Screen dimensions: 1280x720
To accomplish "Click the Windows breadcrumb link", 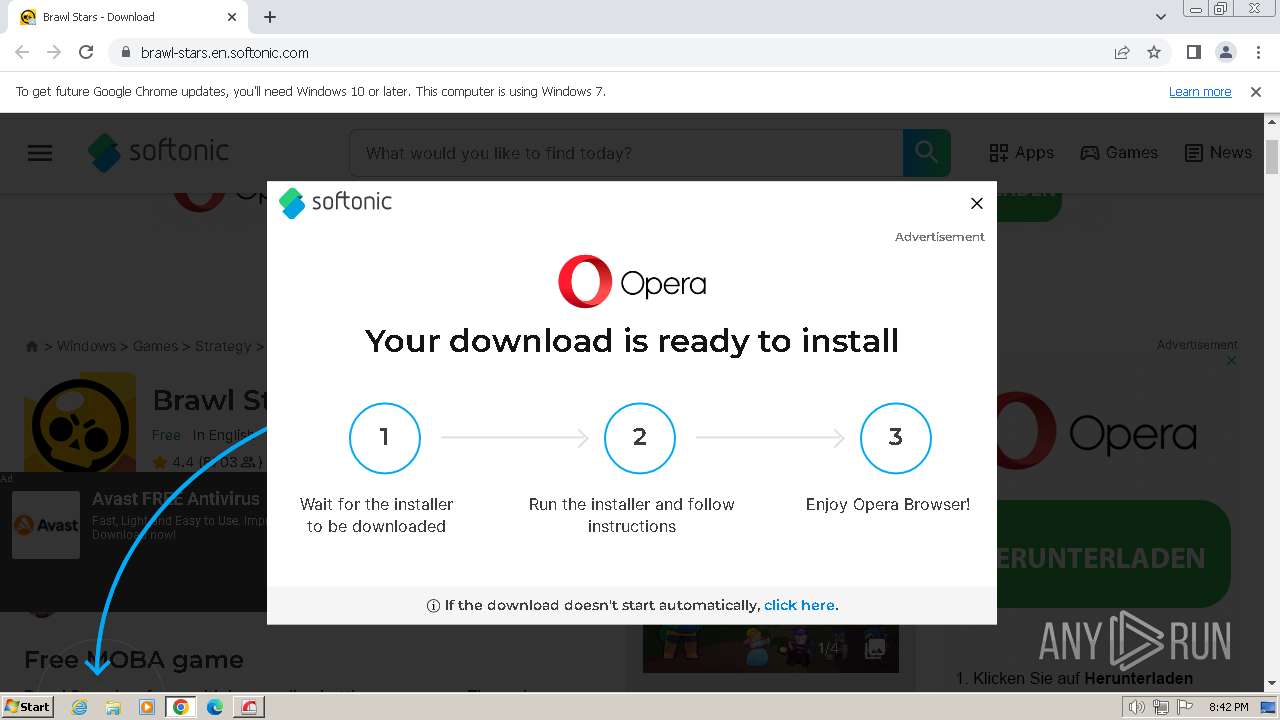I will click(x=86, y=346).
